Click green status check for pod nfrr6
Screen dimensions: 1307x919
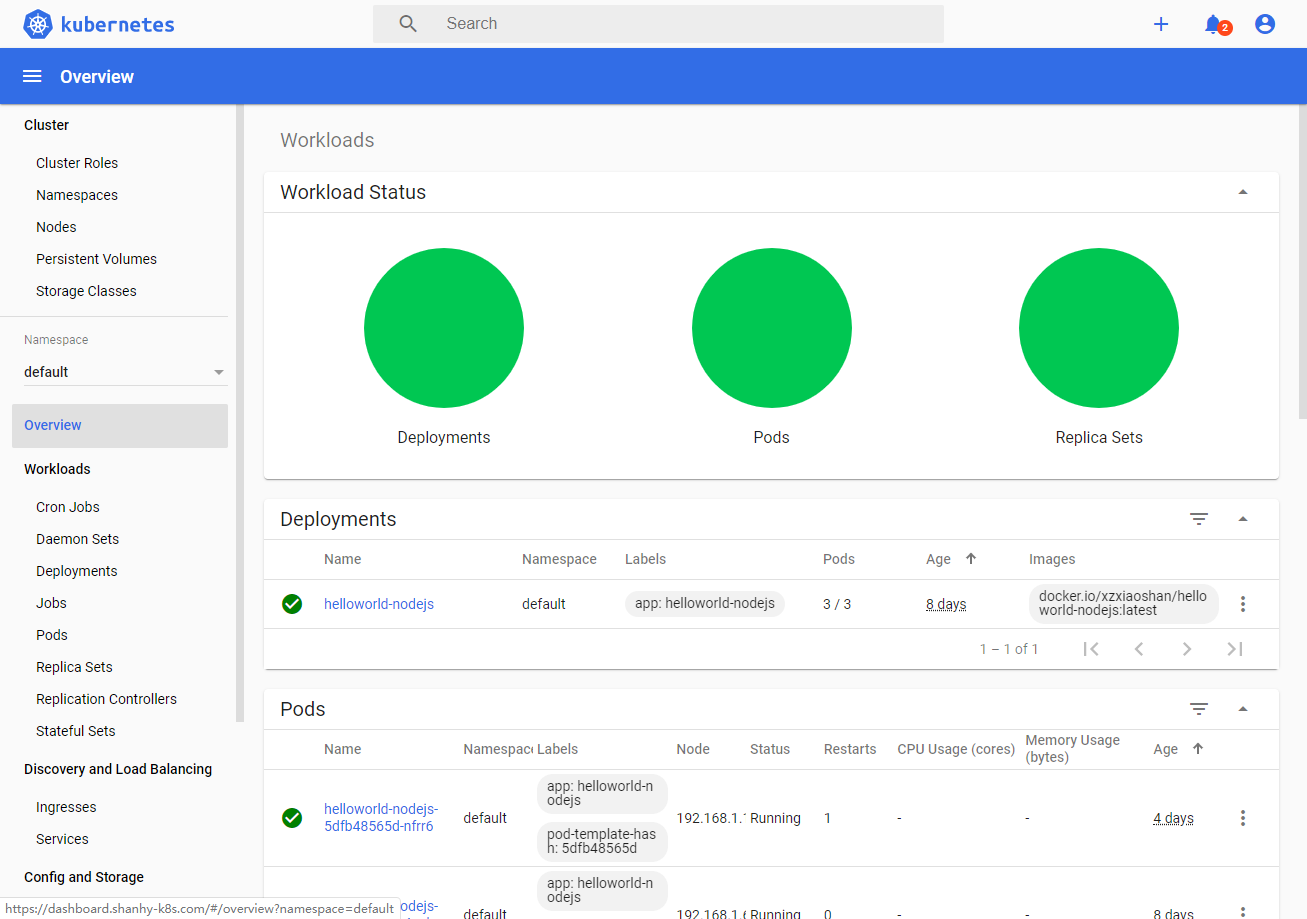tap(292, 818)
